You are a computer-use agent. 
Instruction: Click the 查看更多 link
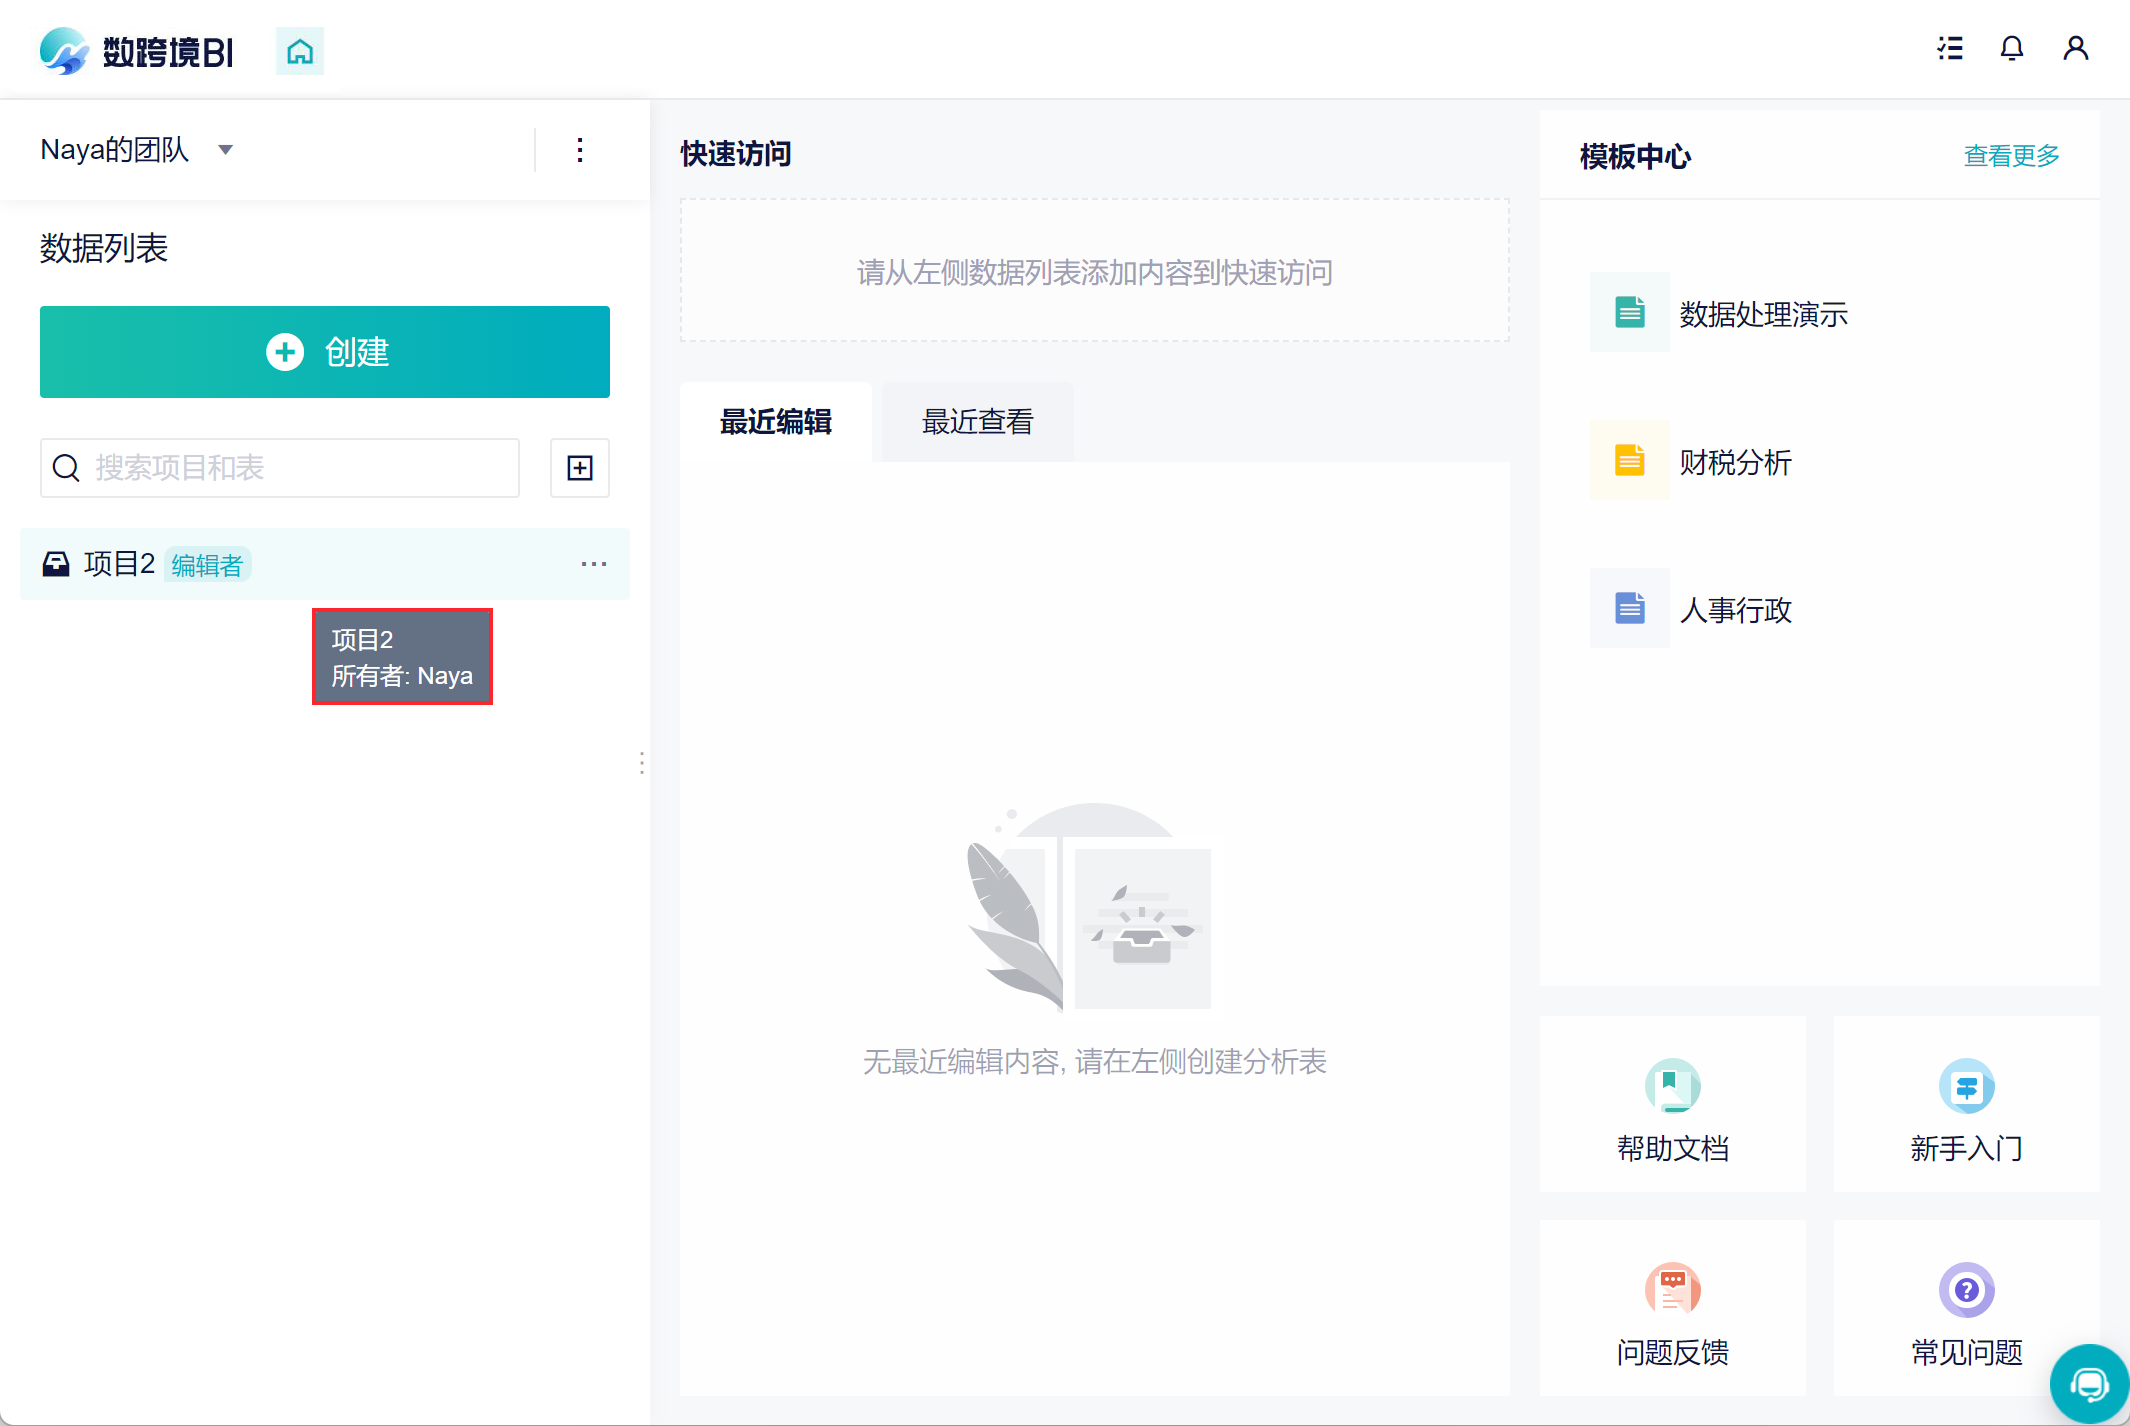coord(2011,156)
